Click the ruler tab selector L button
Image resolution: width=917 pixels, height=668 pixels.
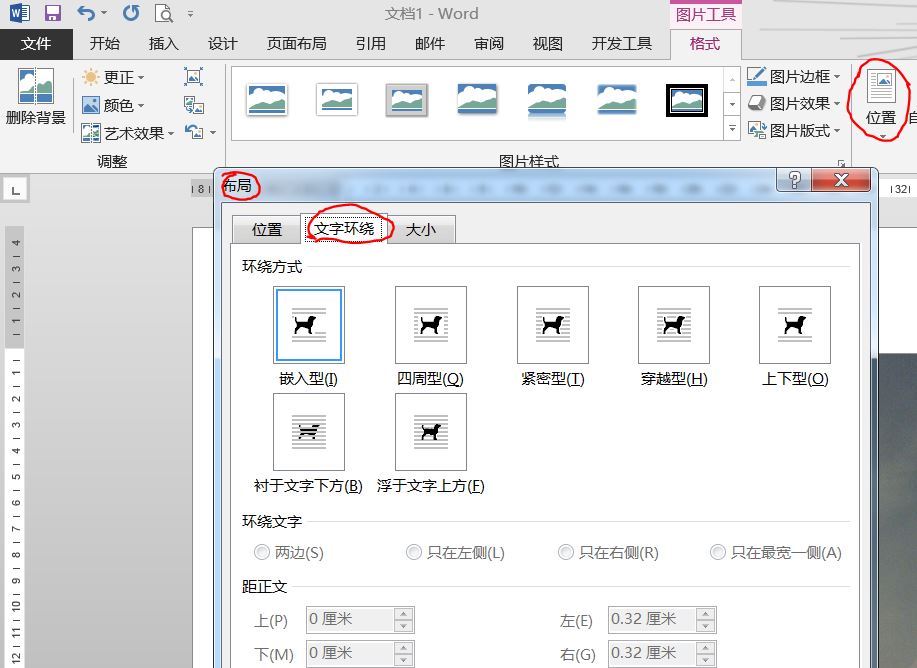click(x=15, y=191)
